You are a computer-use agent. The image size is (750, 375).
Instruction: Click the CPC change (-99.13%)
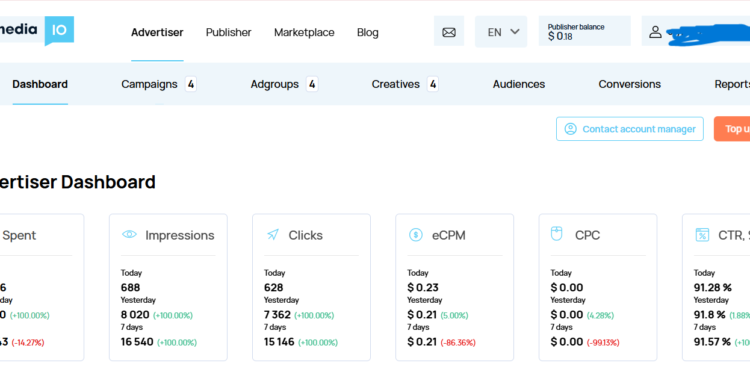(x=603, y=343)
